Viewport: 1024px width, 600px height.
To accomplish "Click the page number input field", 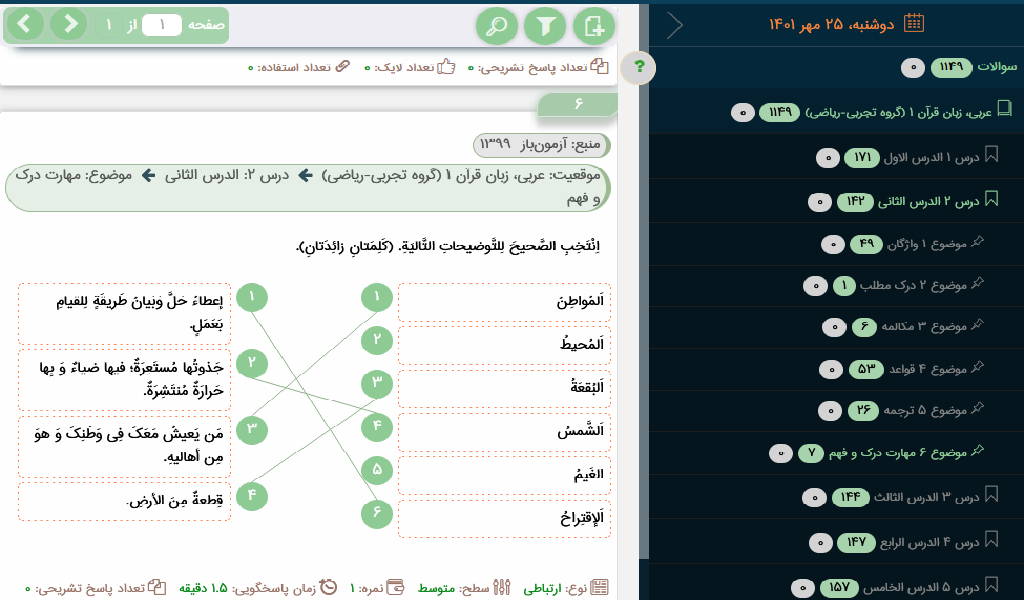I will pos(161,25).
